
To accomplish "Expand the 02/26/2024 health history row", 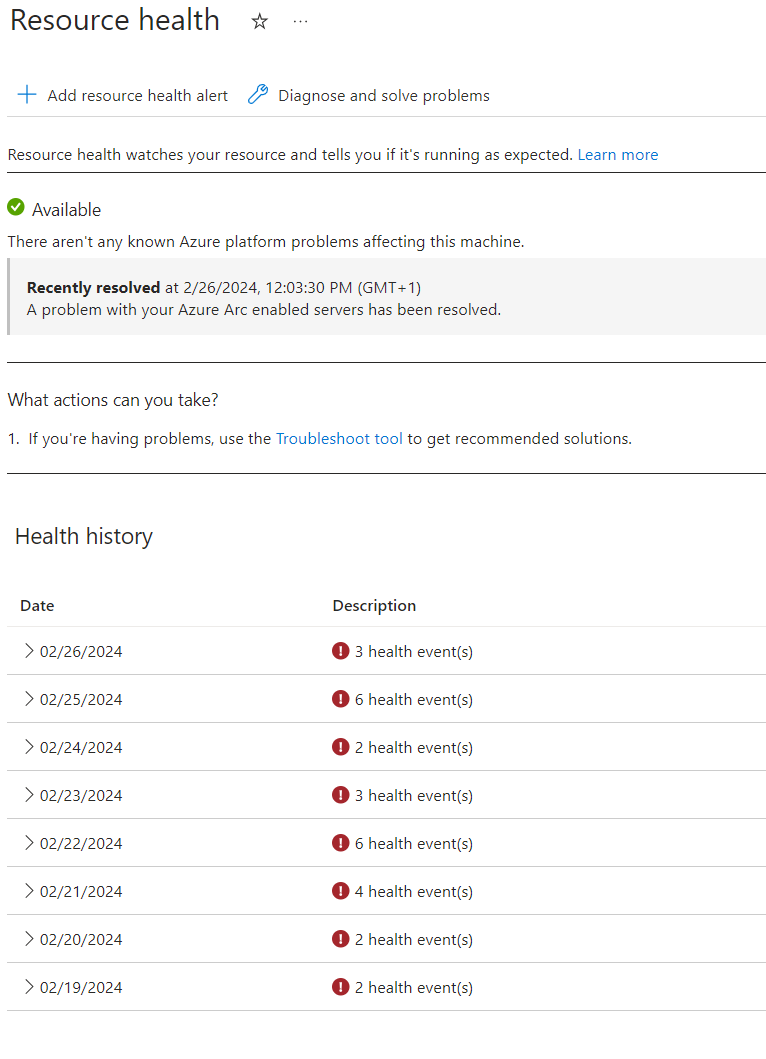I will coord(30,650).
